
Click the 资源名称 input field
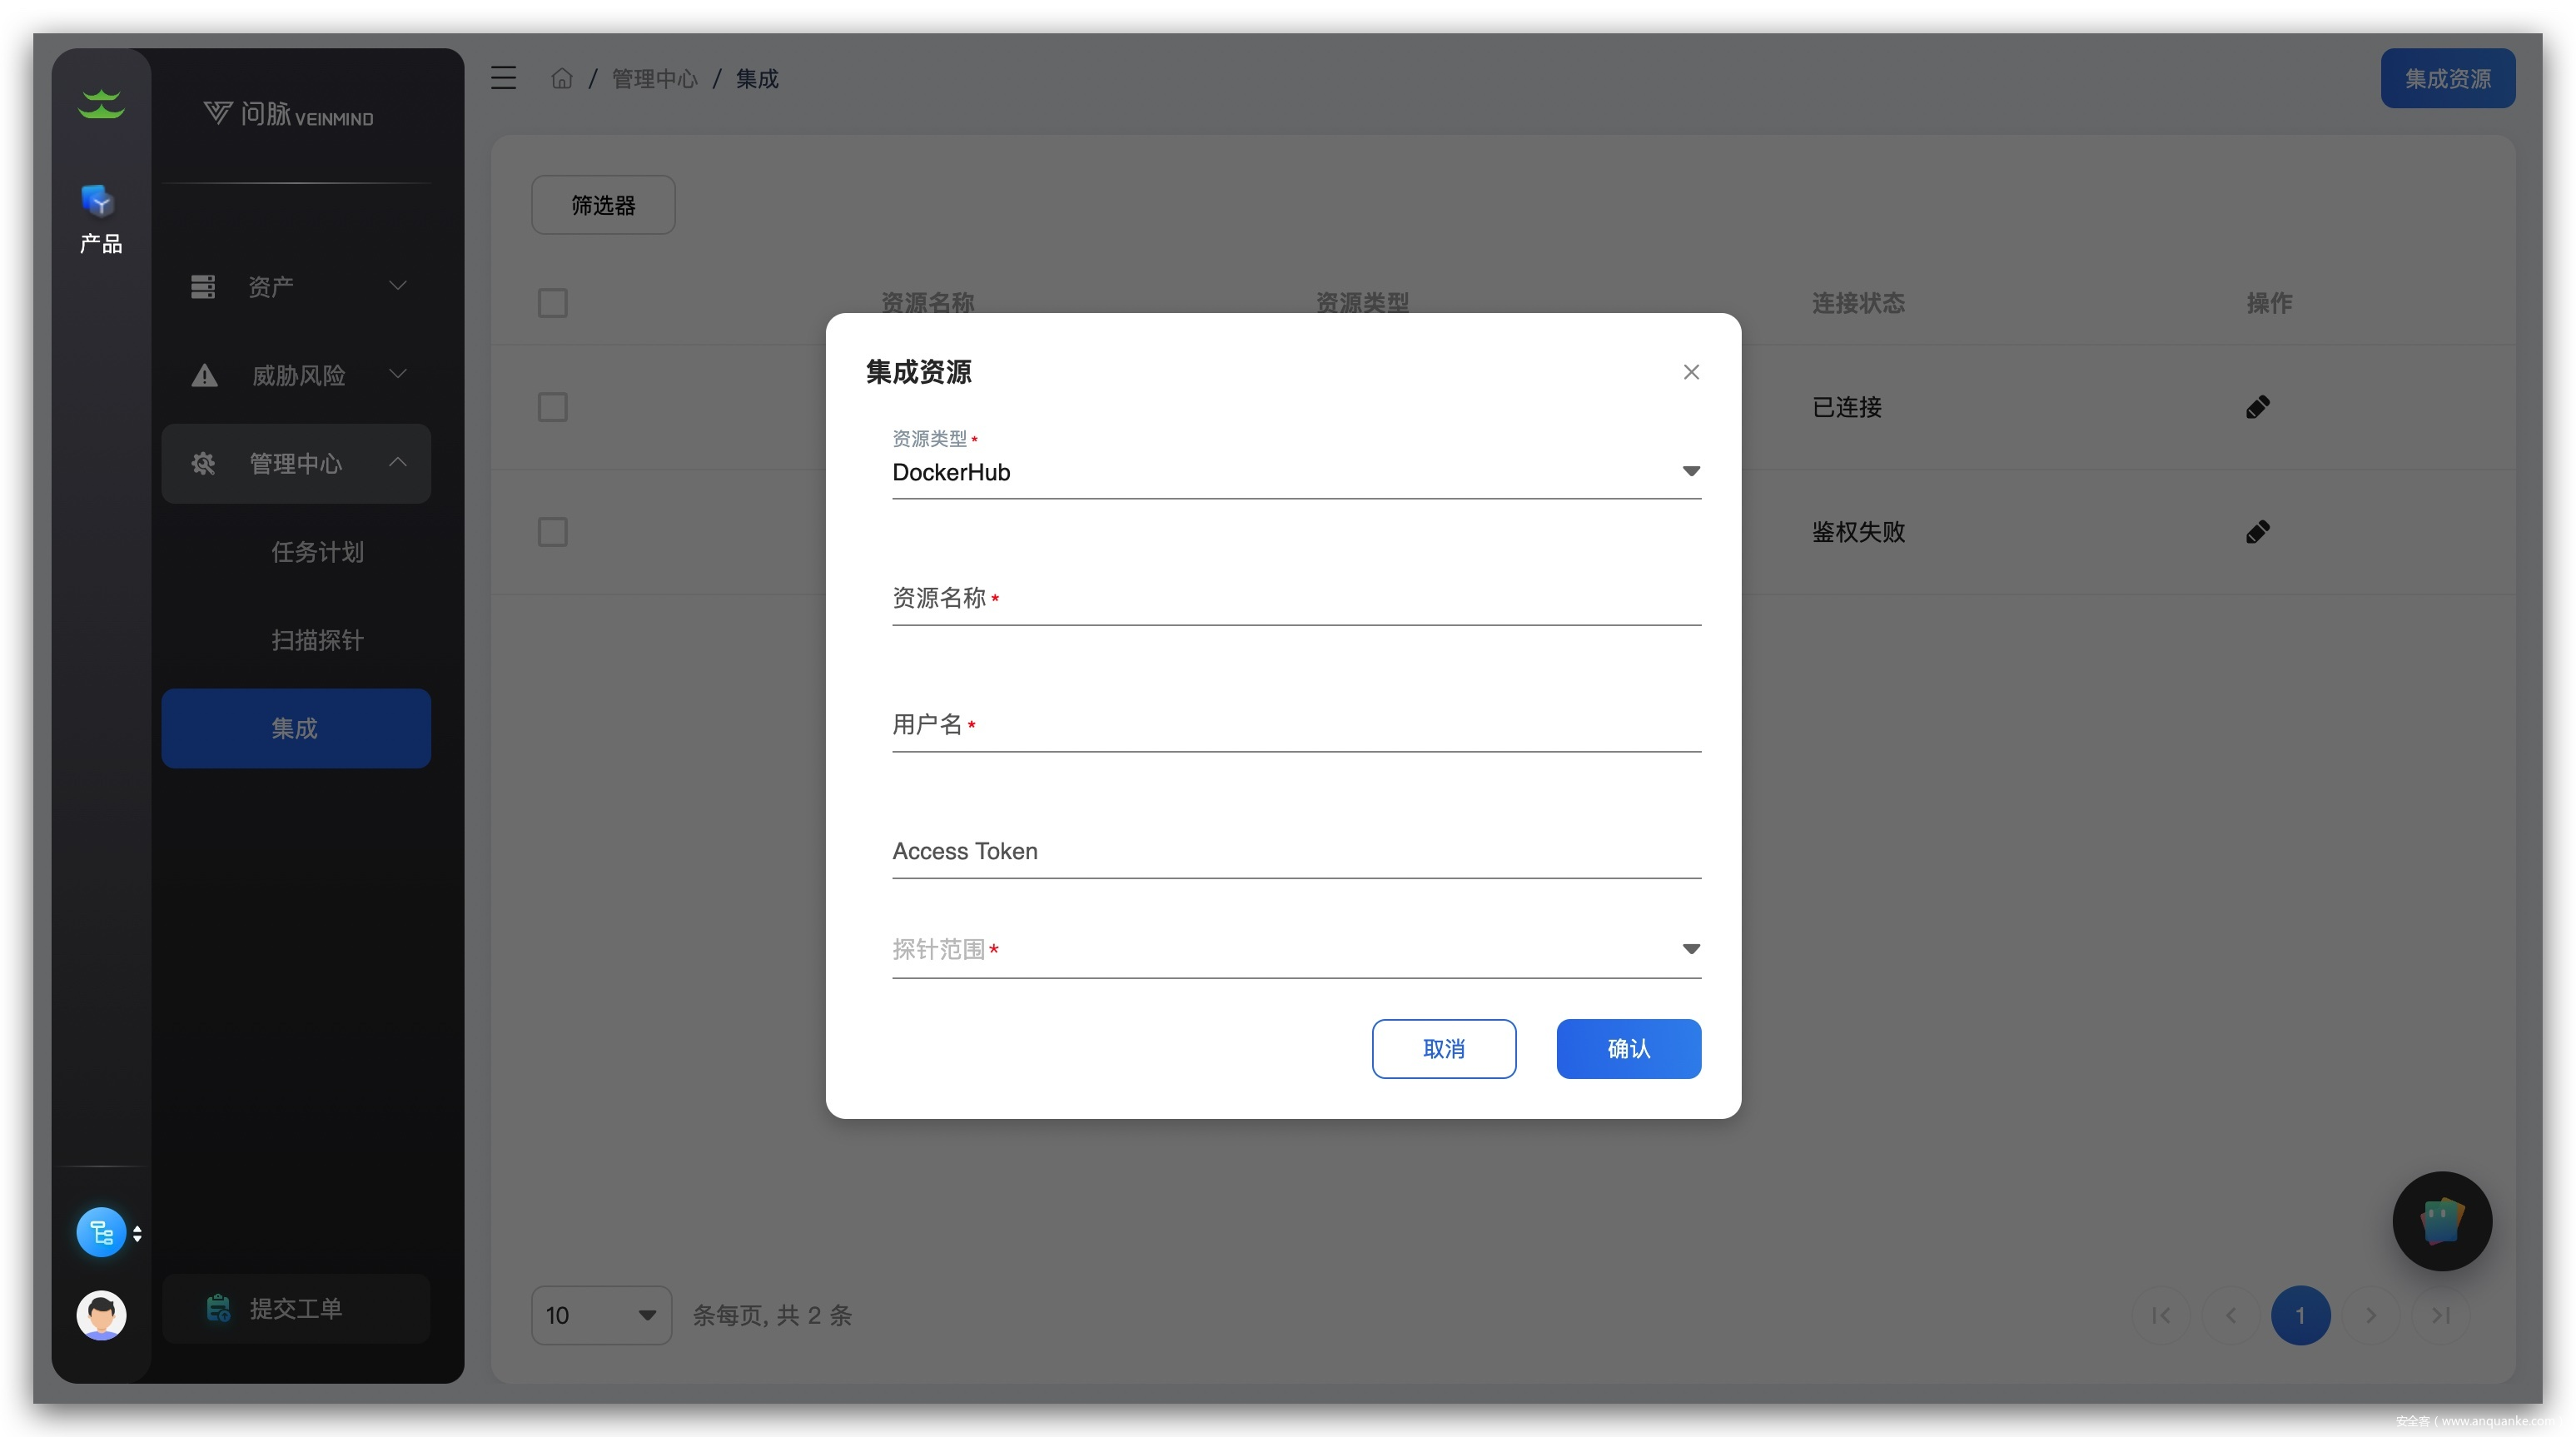[1295, 599]
